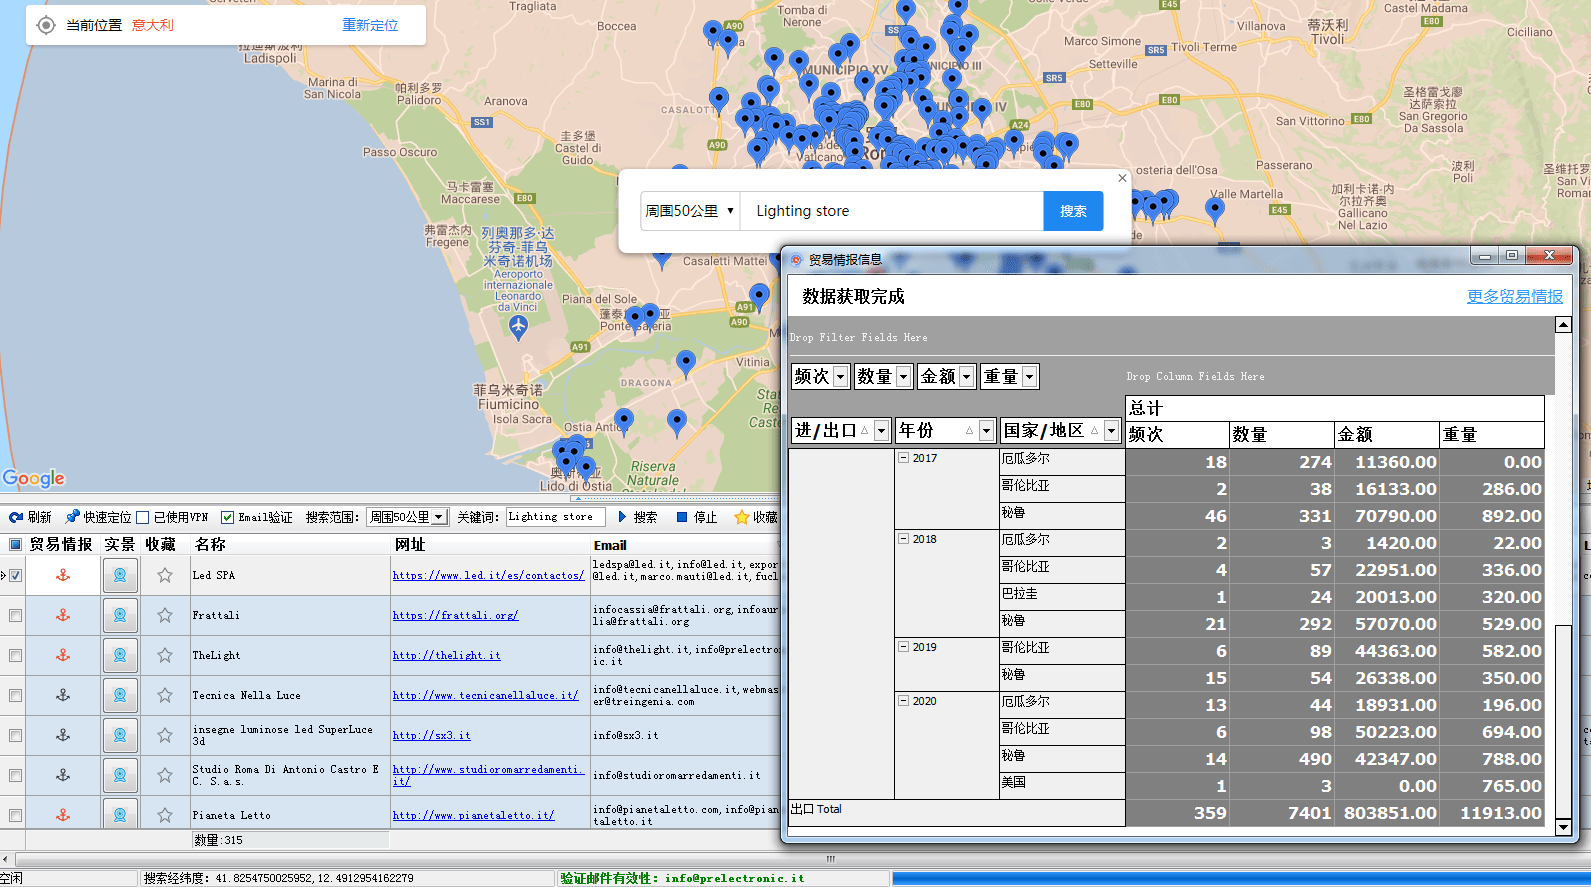Check the insegne luminose led SuperLuce checkbox
The width and height of the screenshot is (1591, 887).
15,735
